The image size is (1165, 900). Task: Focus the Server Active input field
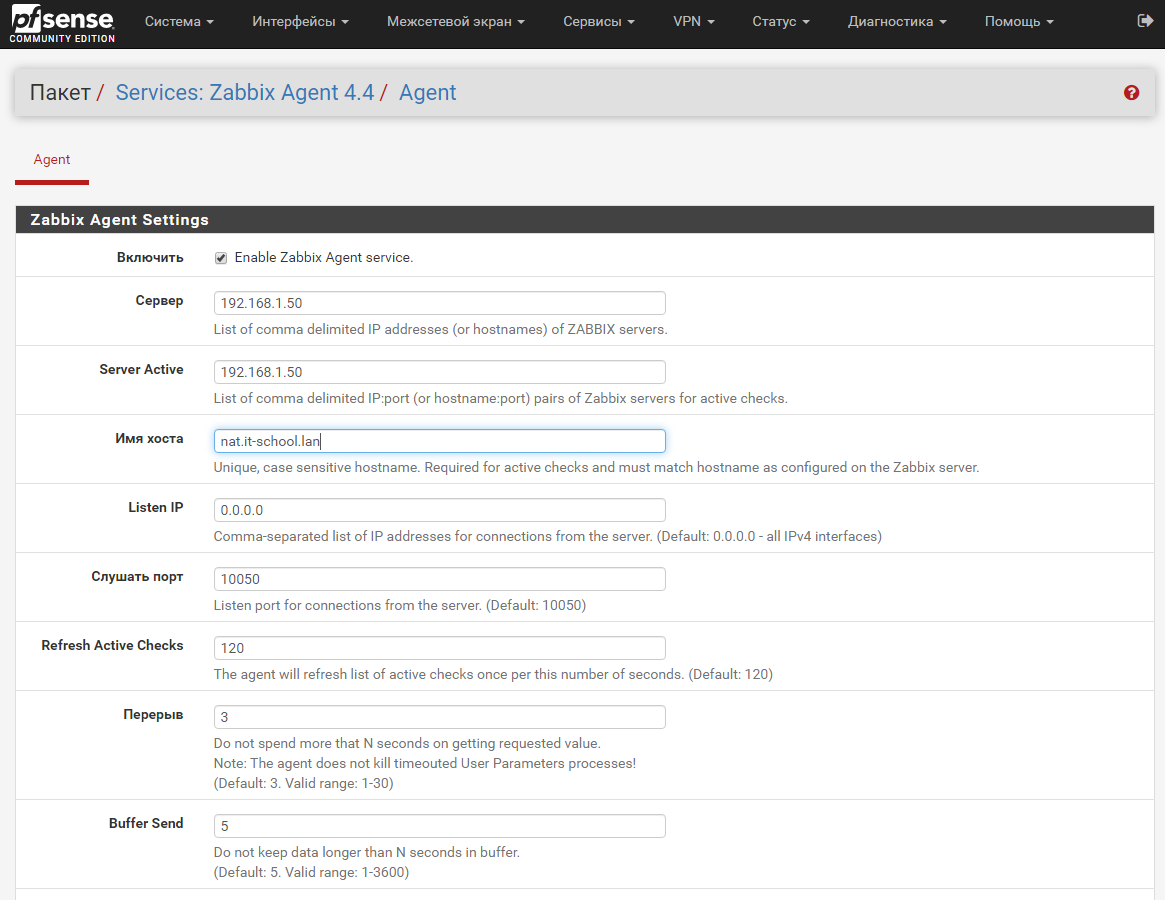tap(439, 372)
